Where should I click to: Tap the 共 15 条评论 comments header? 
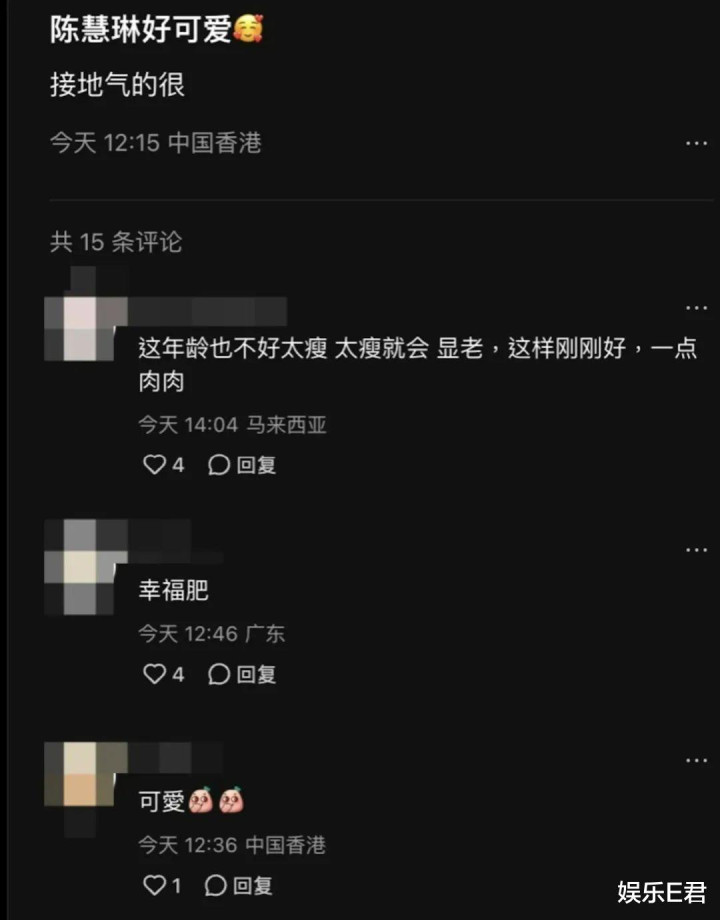(x=116, y=242)
